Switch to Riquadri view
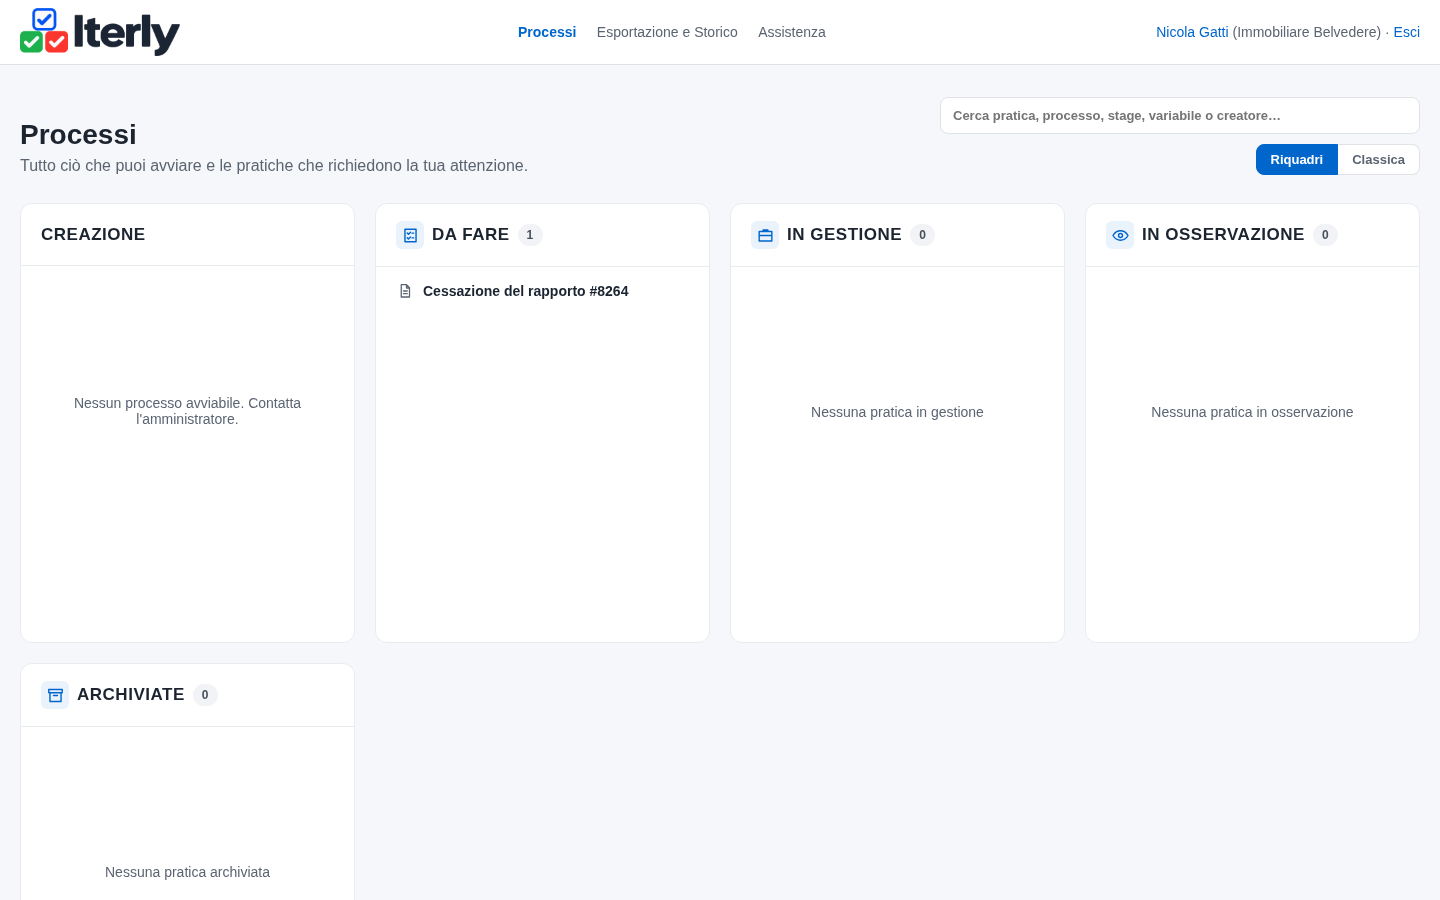Screen dimensions: 1440x900 pyautogui.click(x=1297, y=160)
